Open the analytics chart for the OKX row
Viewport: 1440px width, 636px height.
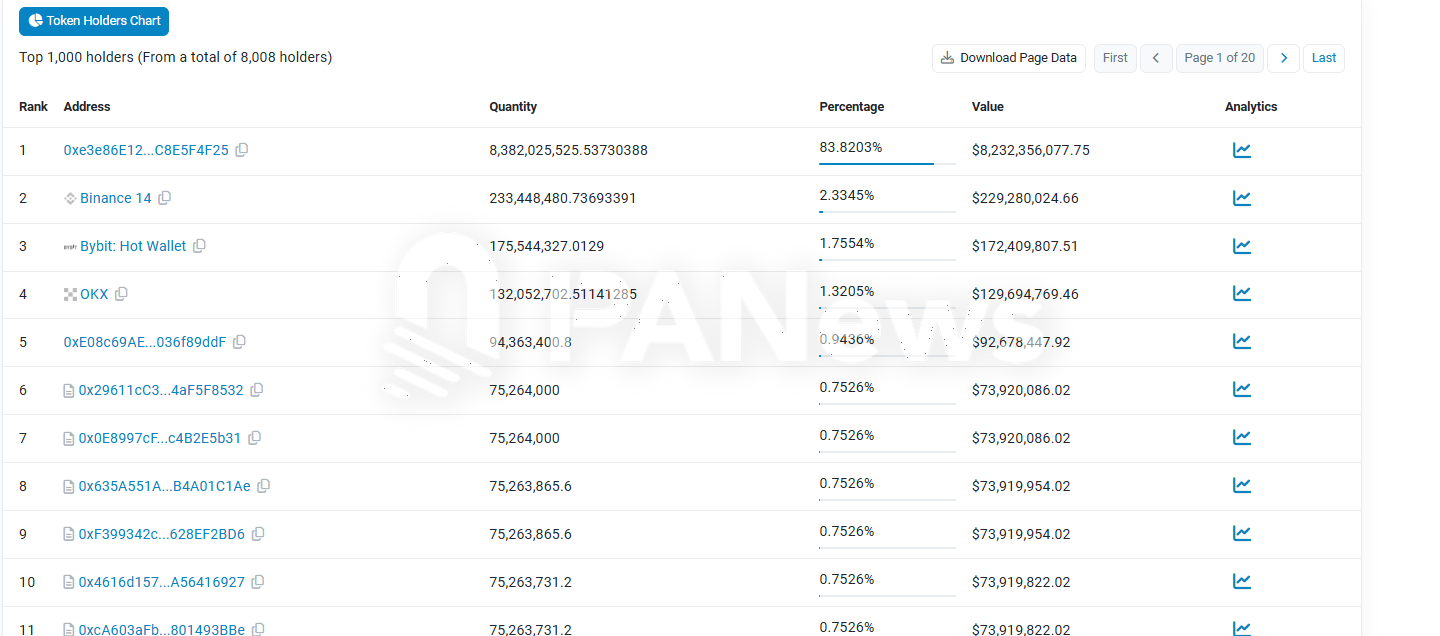click(1242, 293)
